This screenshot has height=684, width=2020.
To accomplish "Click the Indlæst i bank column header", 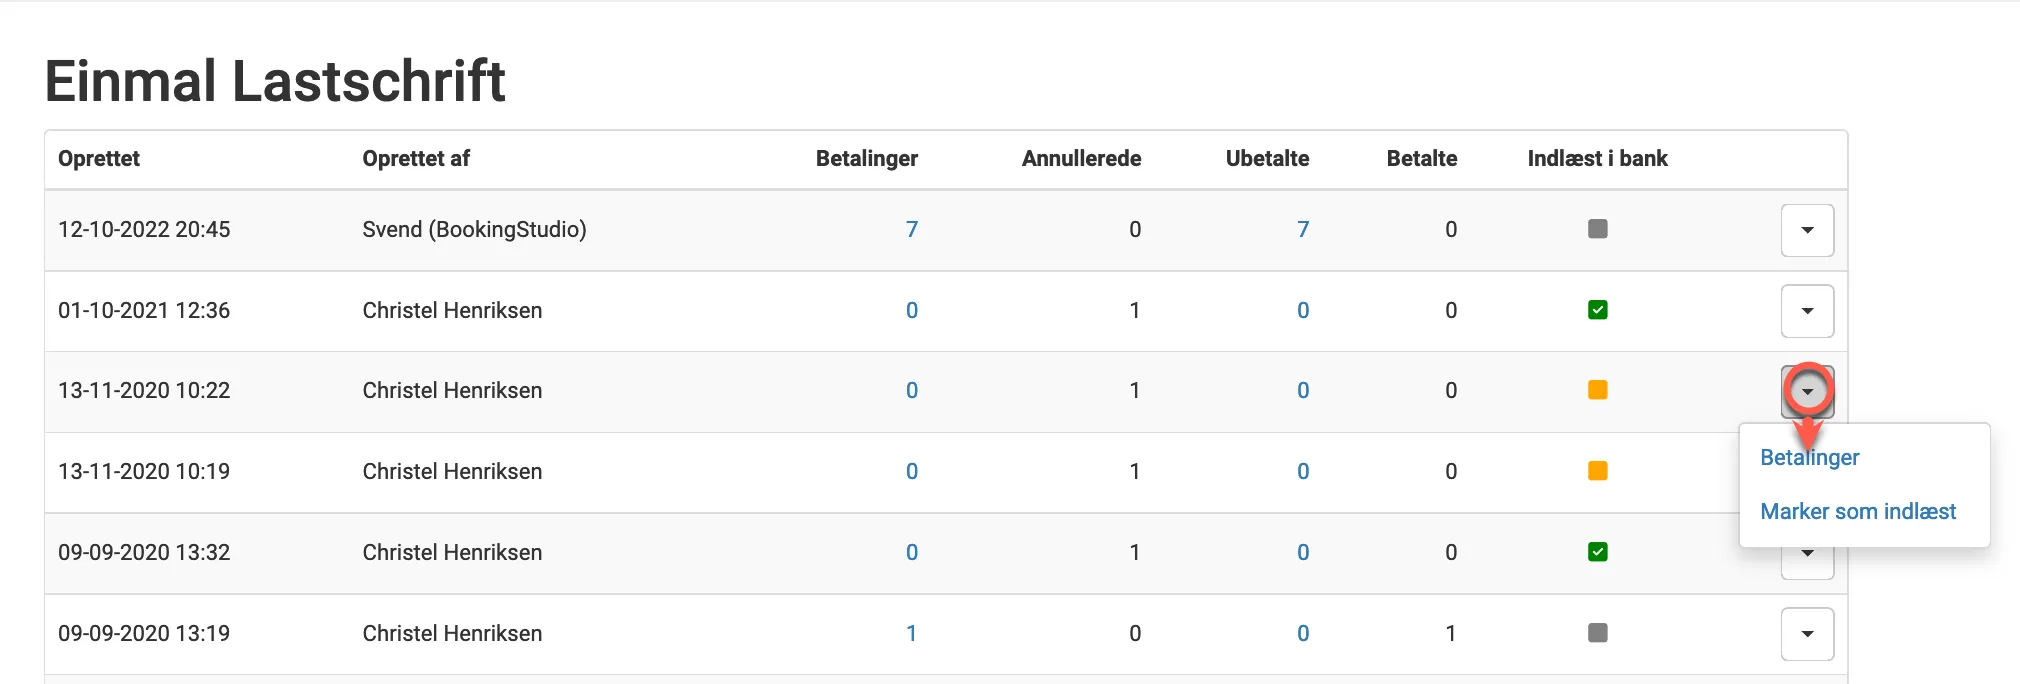I will pos(1597,158).
